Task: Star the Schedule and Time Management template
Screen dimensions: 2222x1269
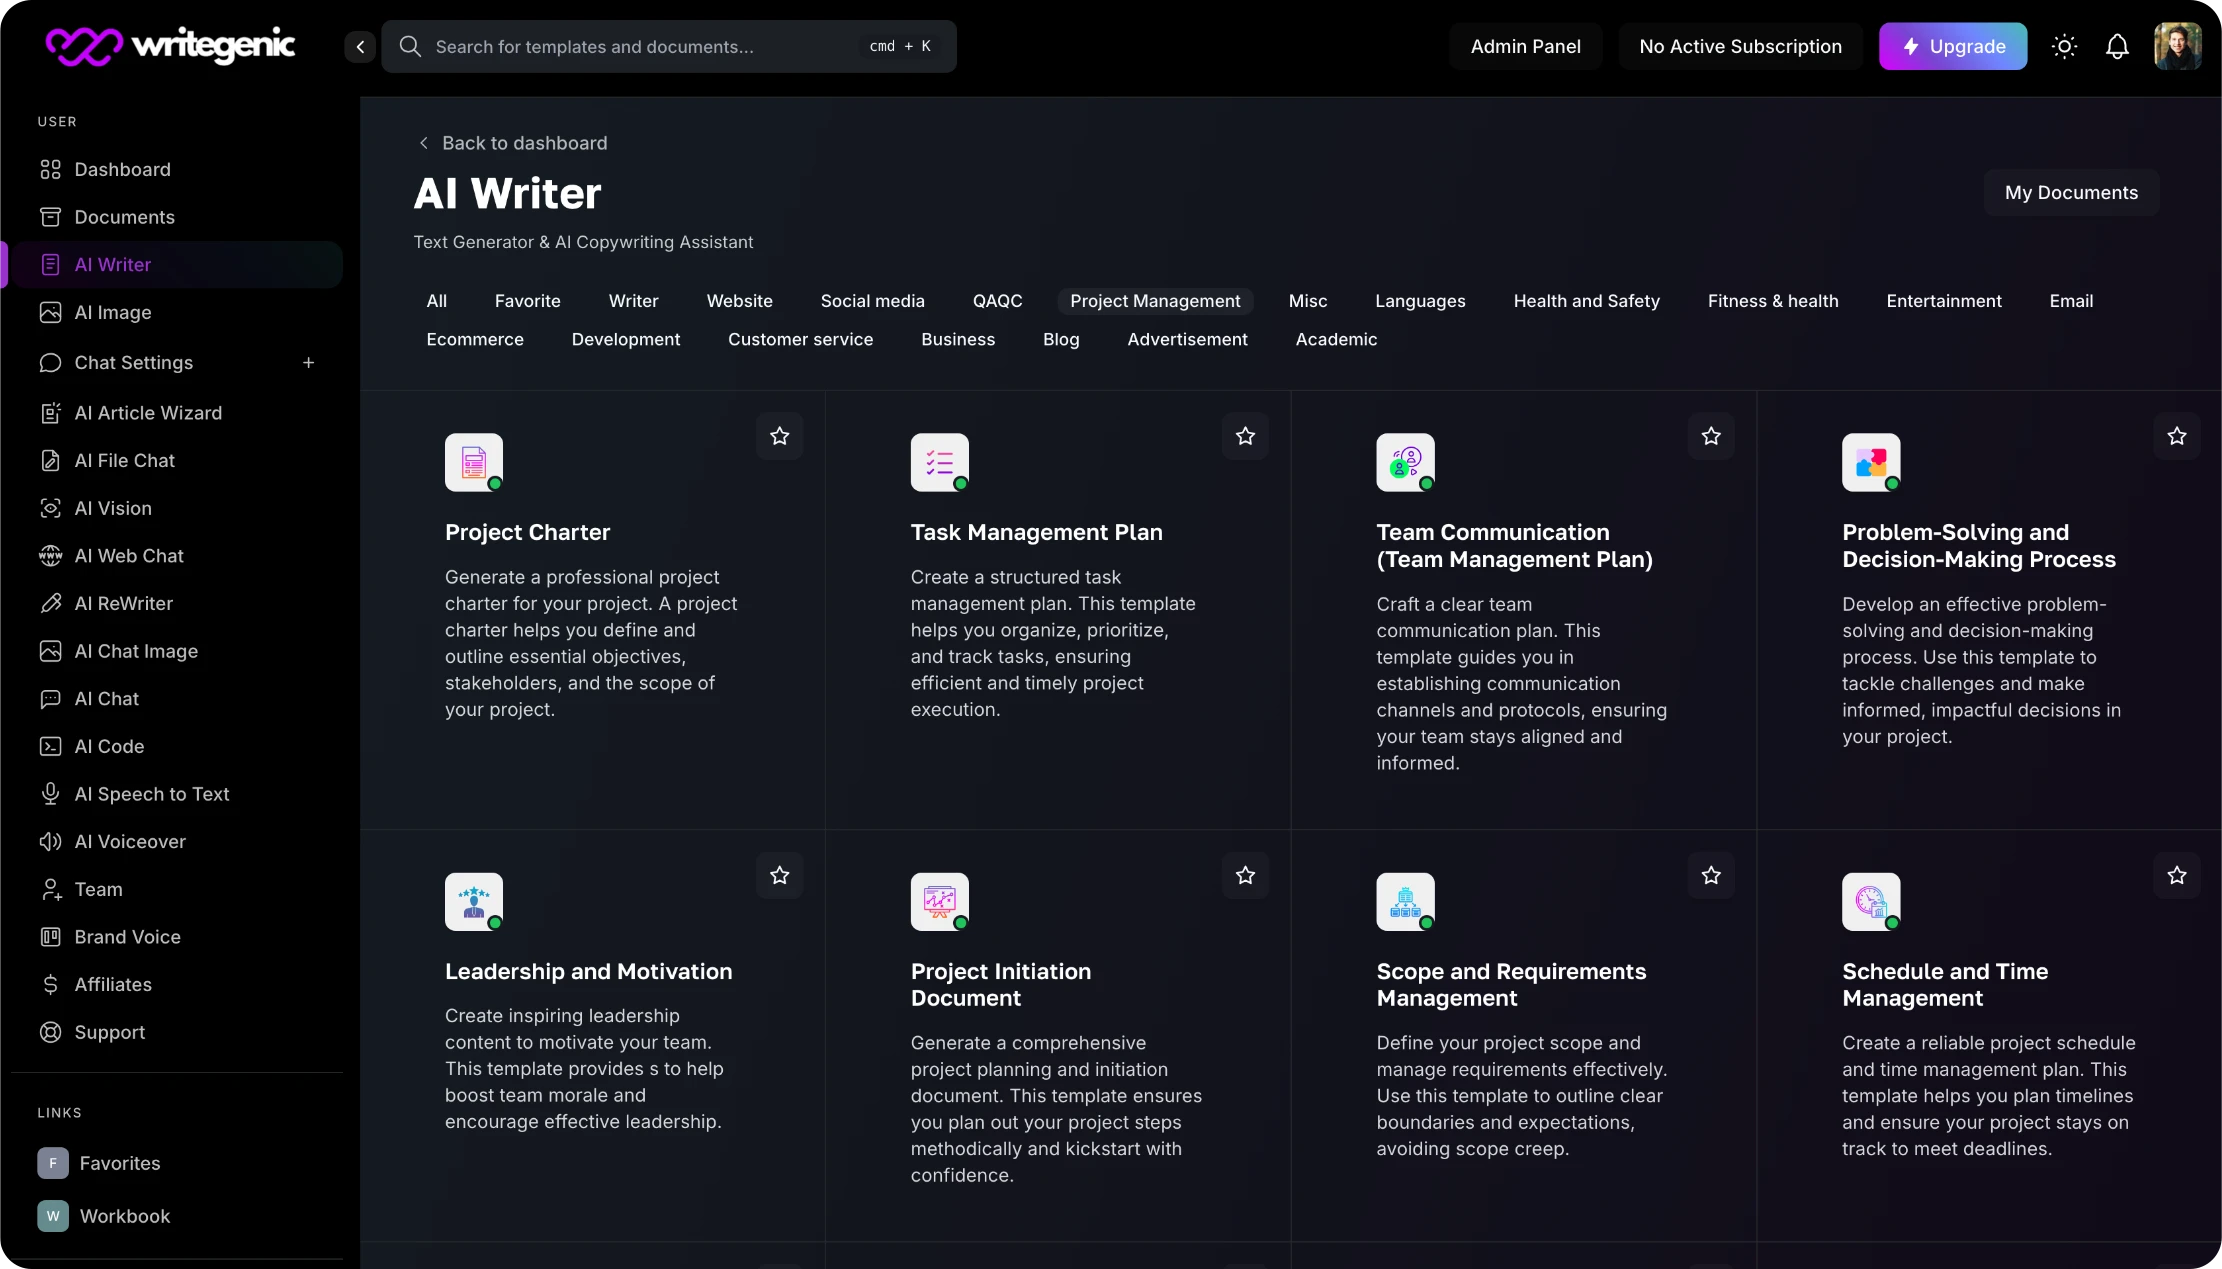Action: (x=2177, y=875)
